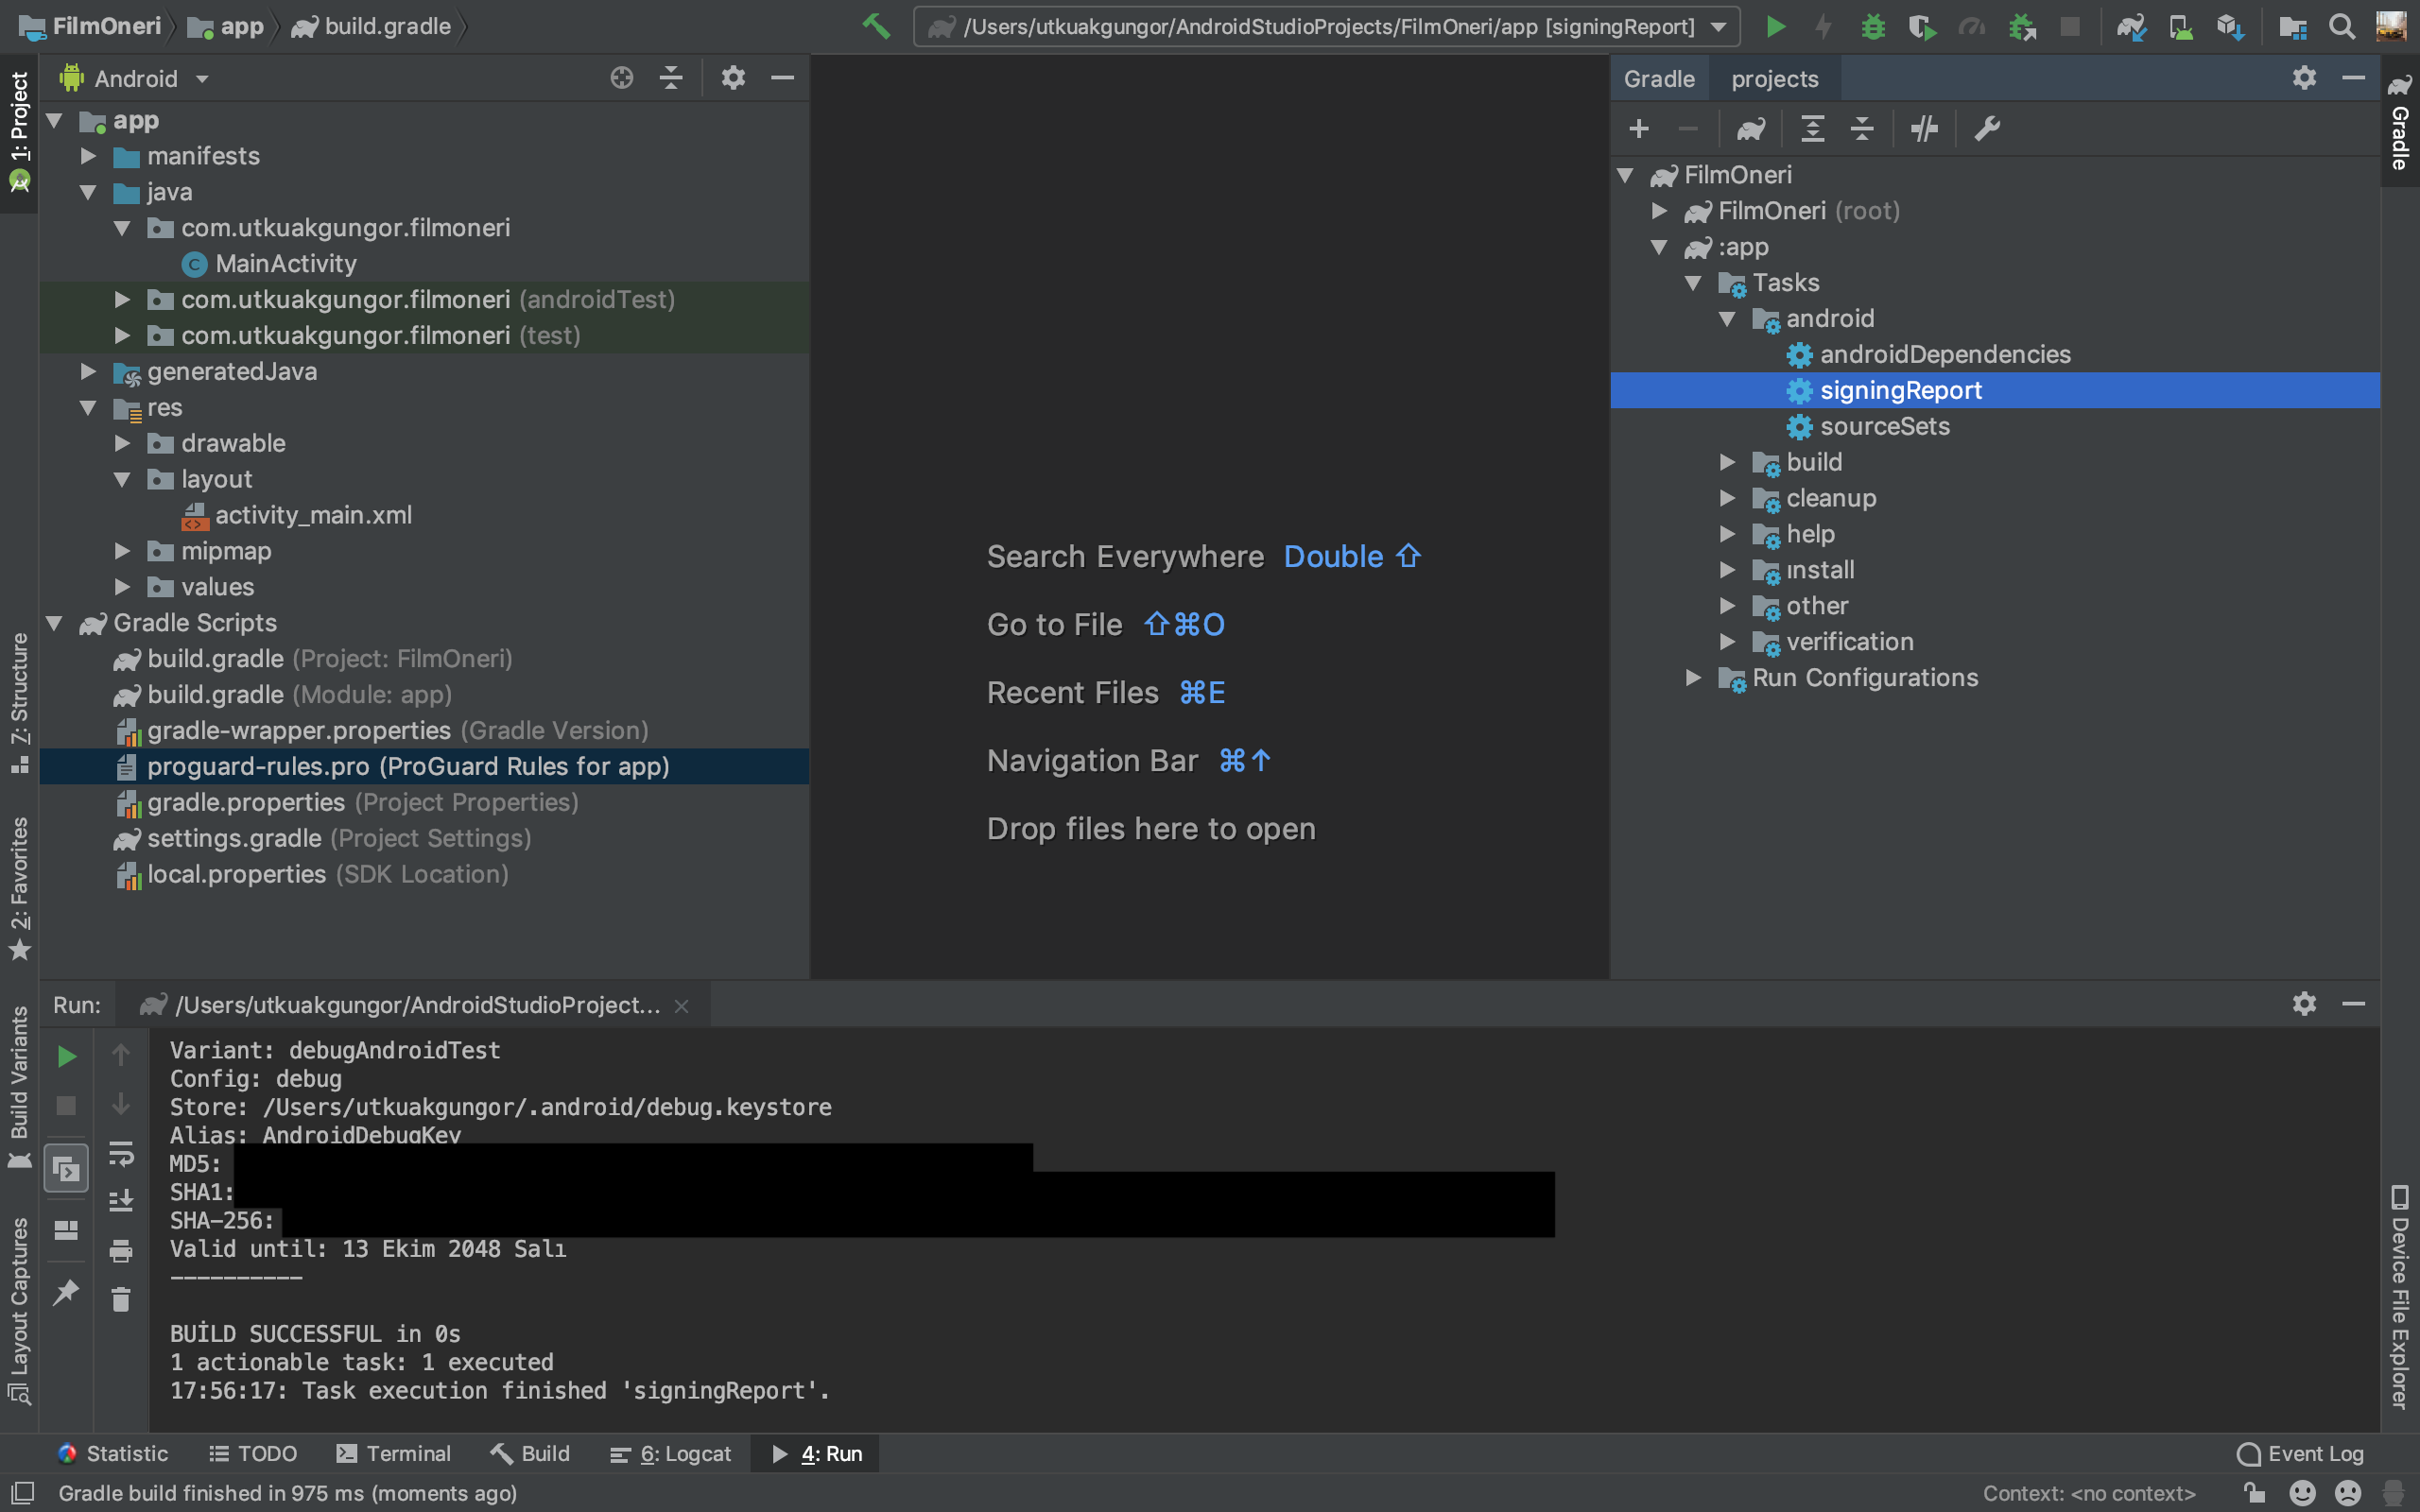Open the Event Log

2300,1453
